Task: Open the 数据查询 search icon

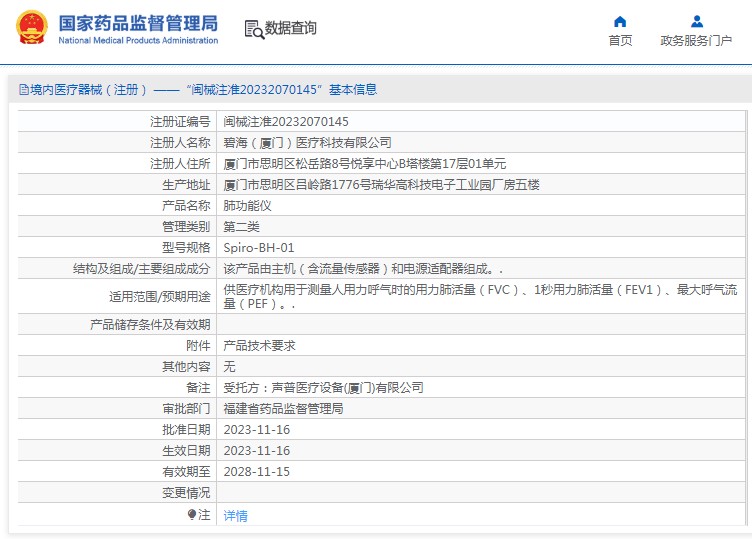Action: point(254,29)
